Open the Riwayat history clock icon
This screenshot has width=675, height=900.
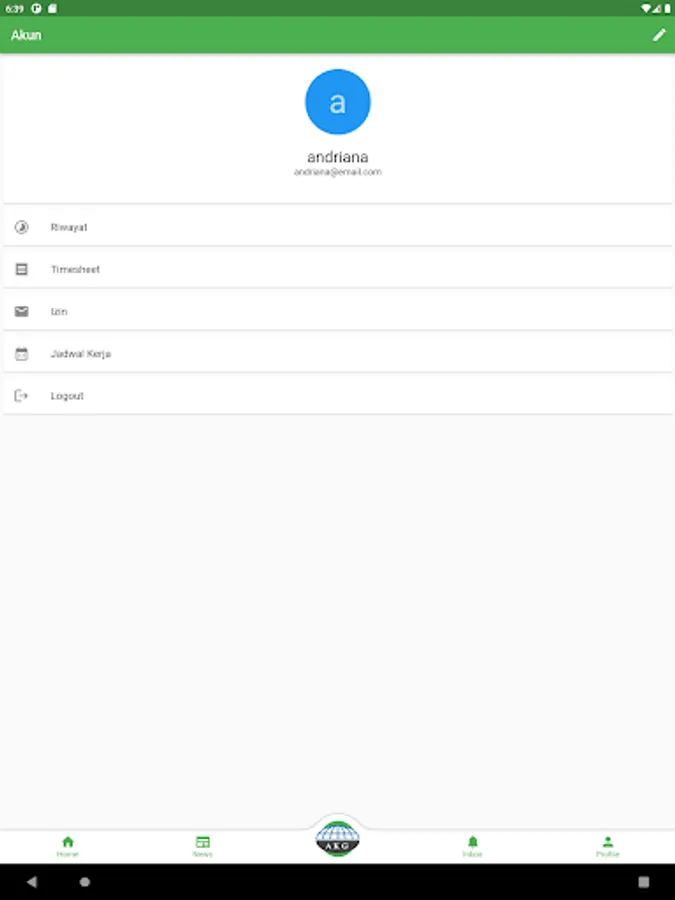[x=21, y=227]
